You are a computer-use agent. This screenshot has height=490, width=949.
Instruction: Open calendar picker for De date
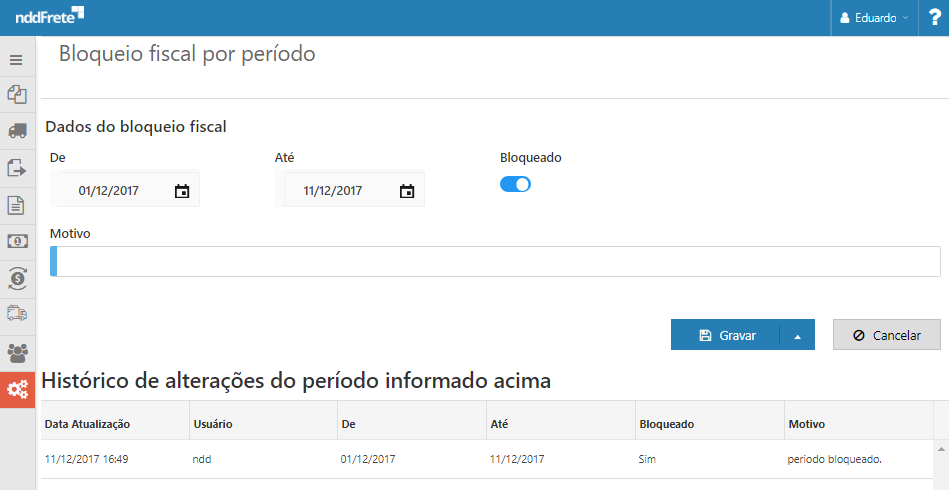point(182,191)
